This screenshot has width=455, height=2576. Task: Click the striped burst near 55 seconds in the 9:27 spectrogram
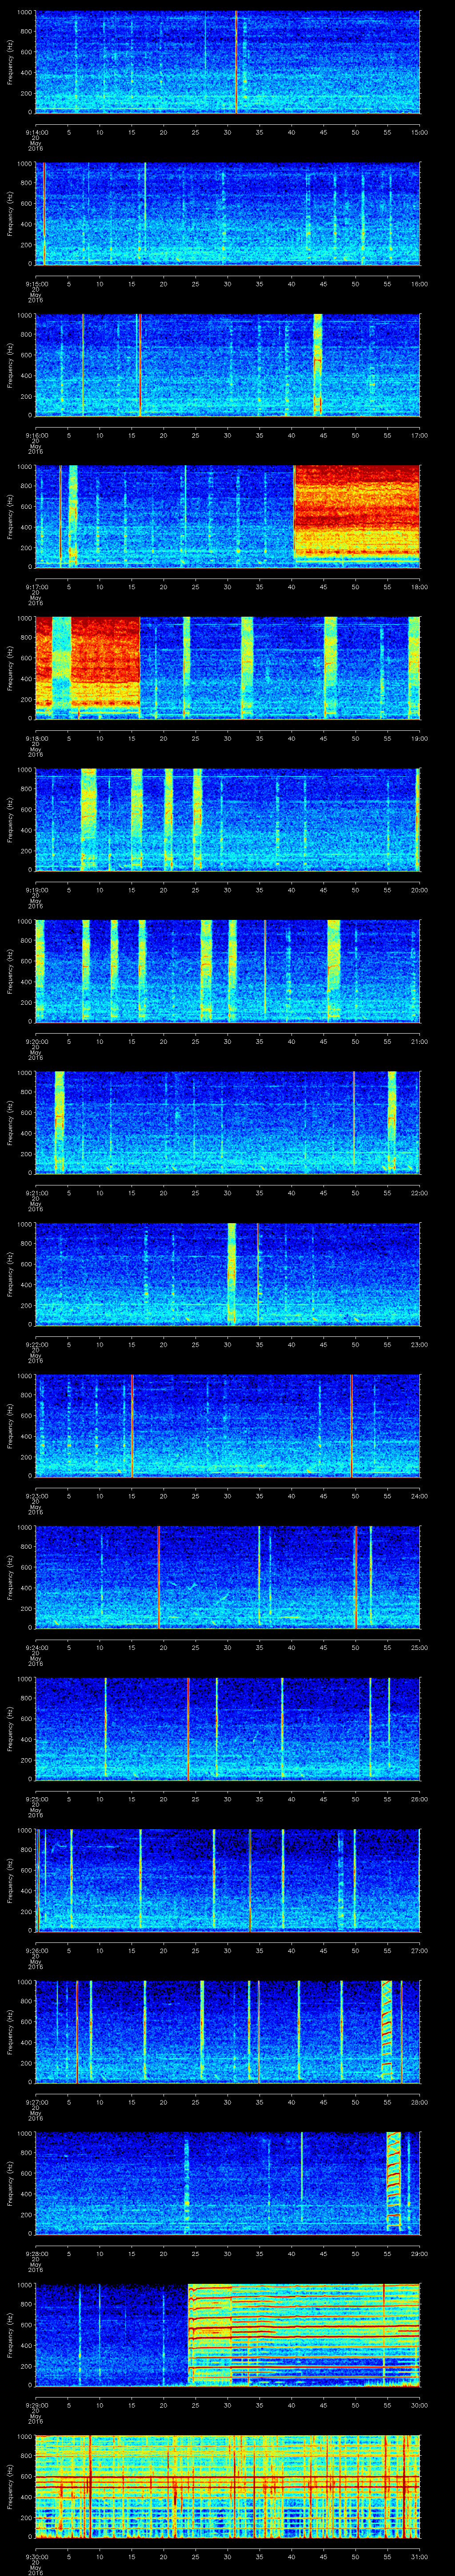tap(386, 2031)
